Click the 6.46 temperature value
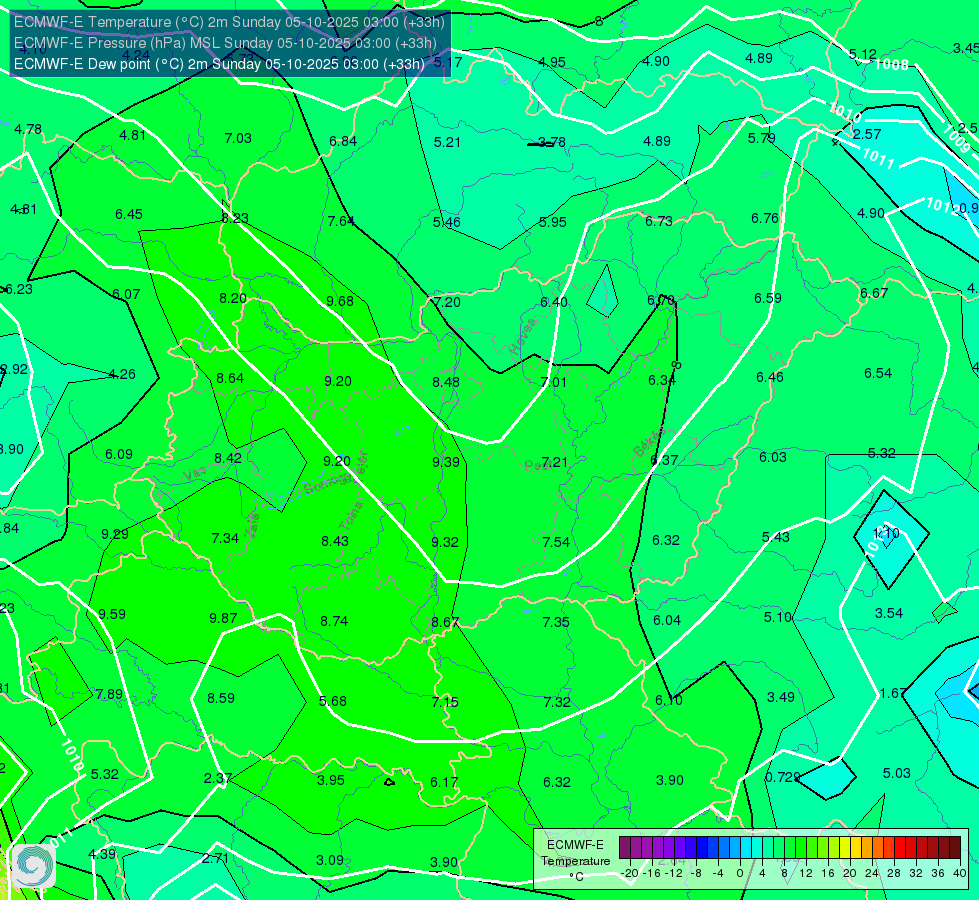Image resolution: width=979 pixels, height=900 pixels. [770, 377]
